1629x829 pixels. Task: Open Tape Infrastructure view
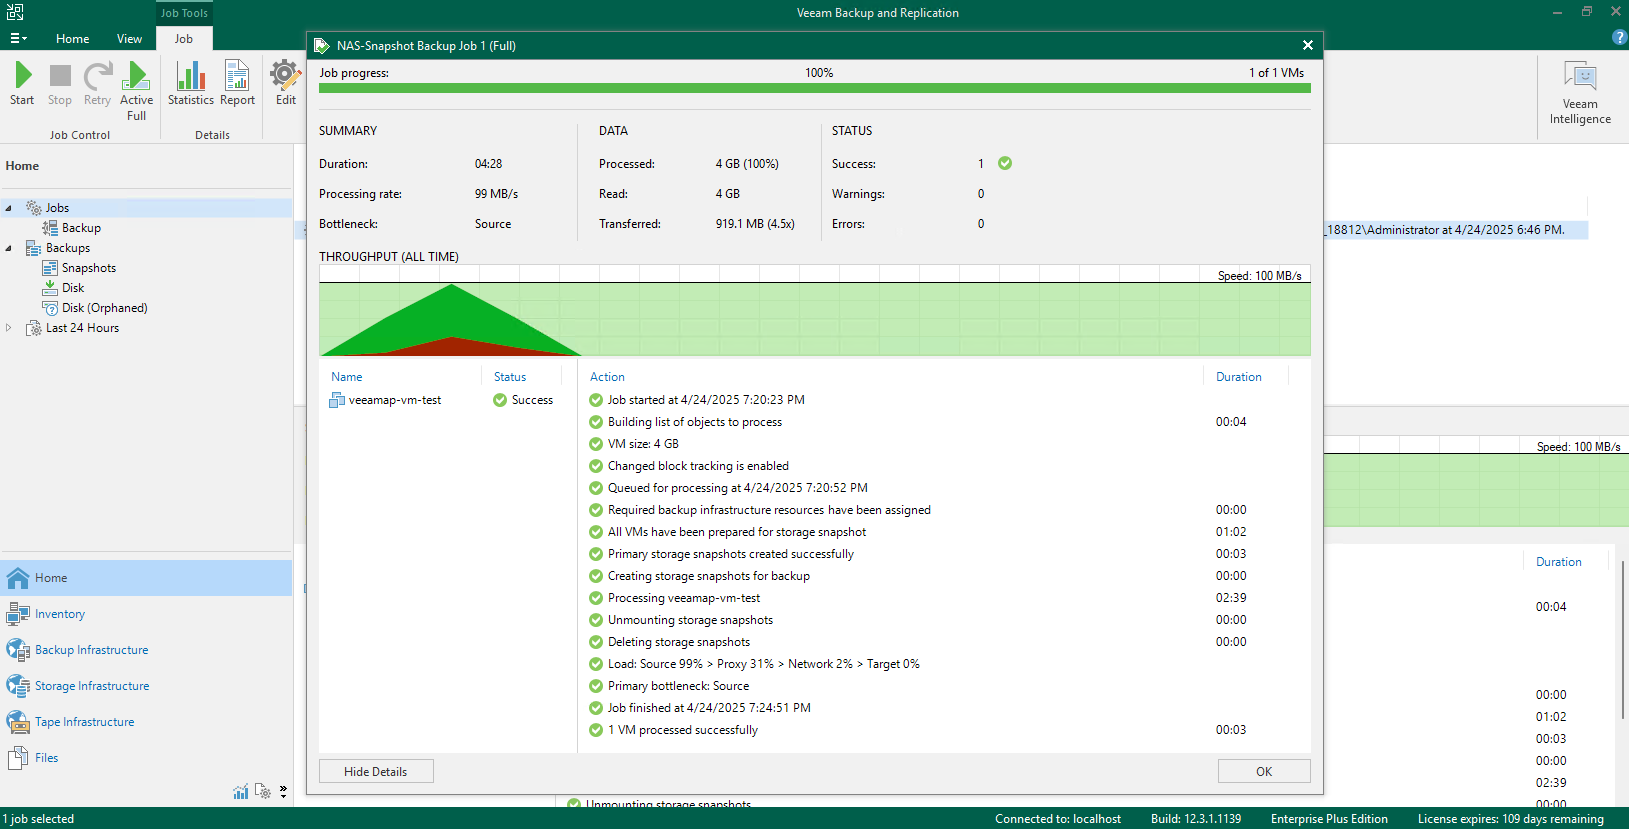147,722
